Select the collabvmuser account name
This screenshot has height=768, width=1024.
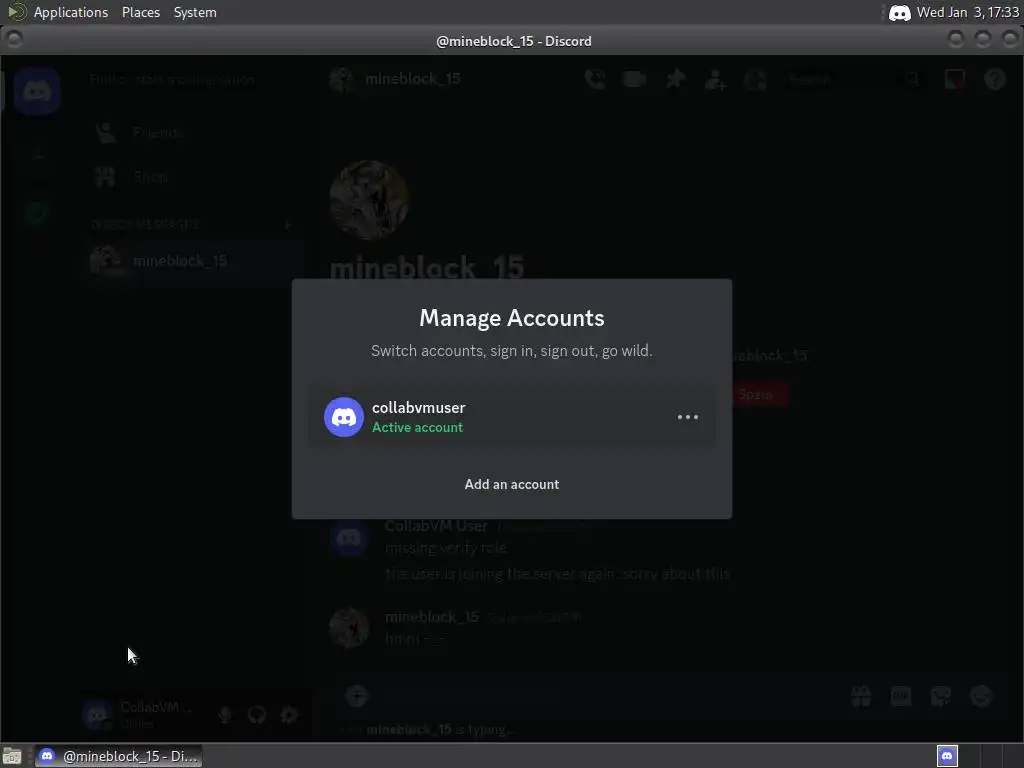point(419,408)
